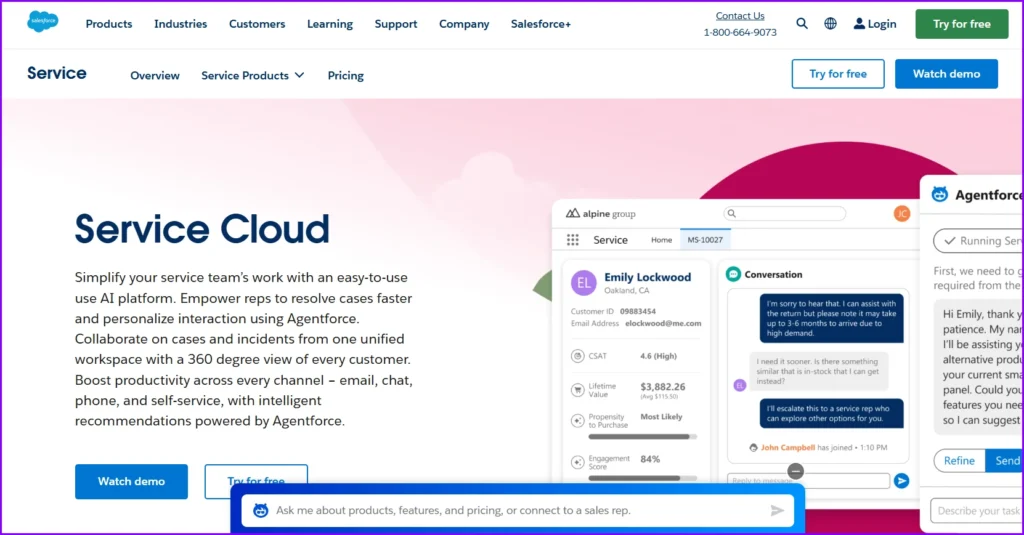Viewport: 1024px width, 535px height.
Task: Click the Salesforce cloud logo
Action: pos(43,22)
